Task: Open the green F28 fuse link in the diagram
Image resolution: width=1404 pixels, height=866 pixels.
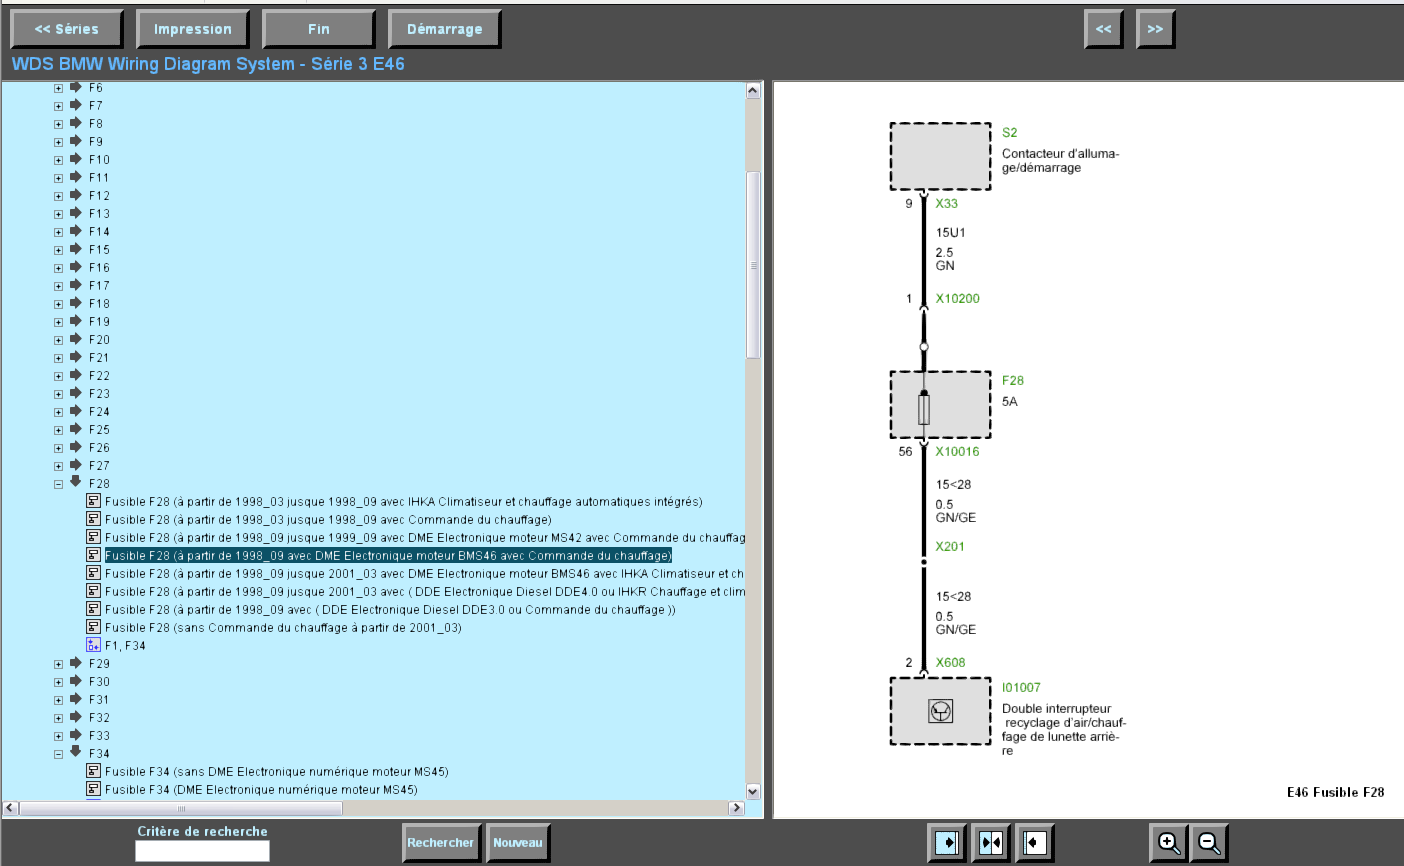Action: tap(1013, 380)
